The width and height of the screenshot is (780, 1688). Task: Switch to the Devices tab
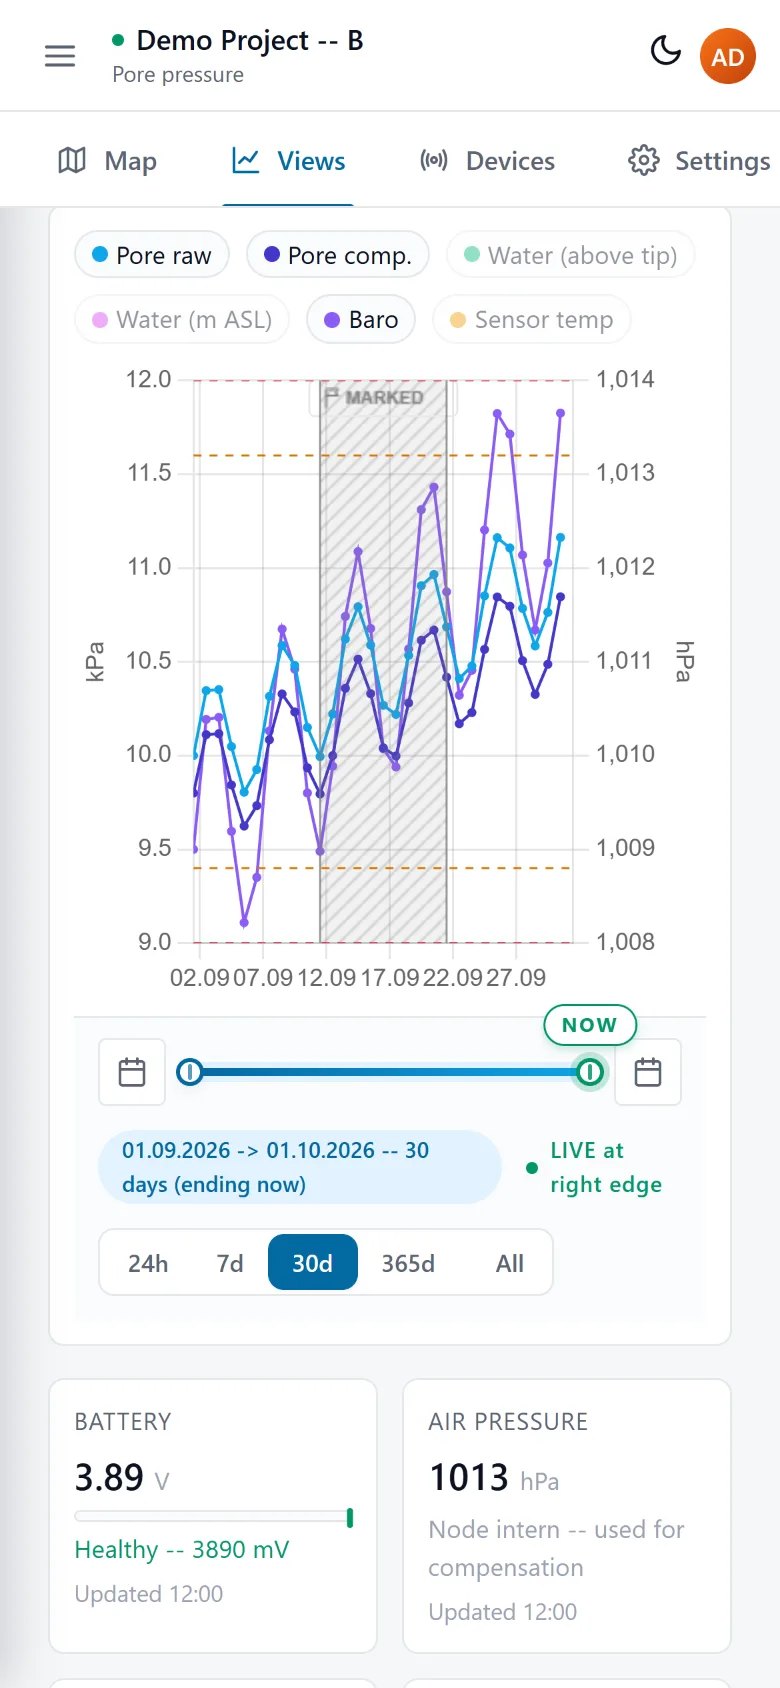click(488, 160)
